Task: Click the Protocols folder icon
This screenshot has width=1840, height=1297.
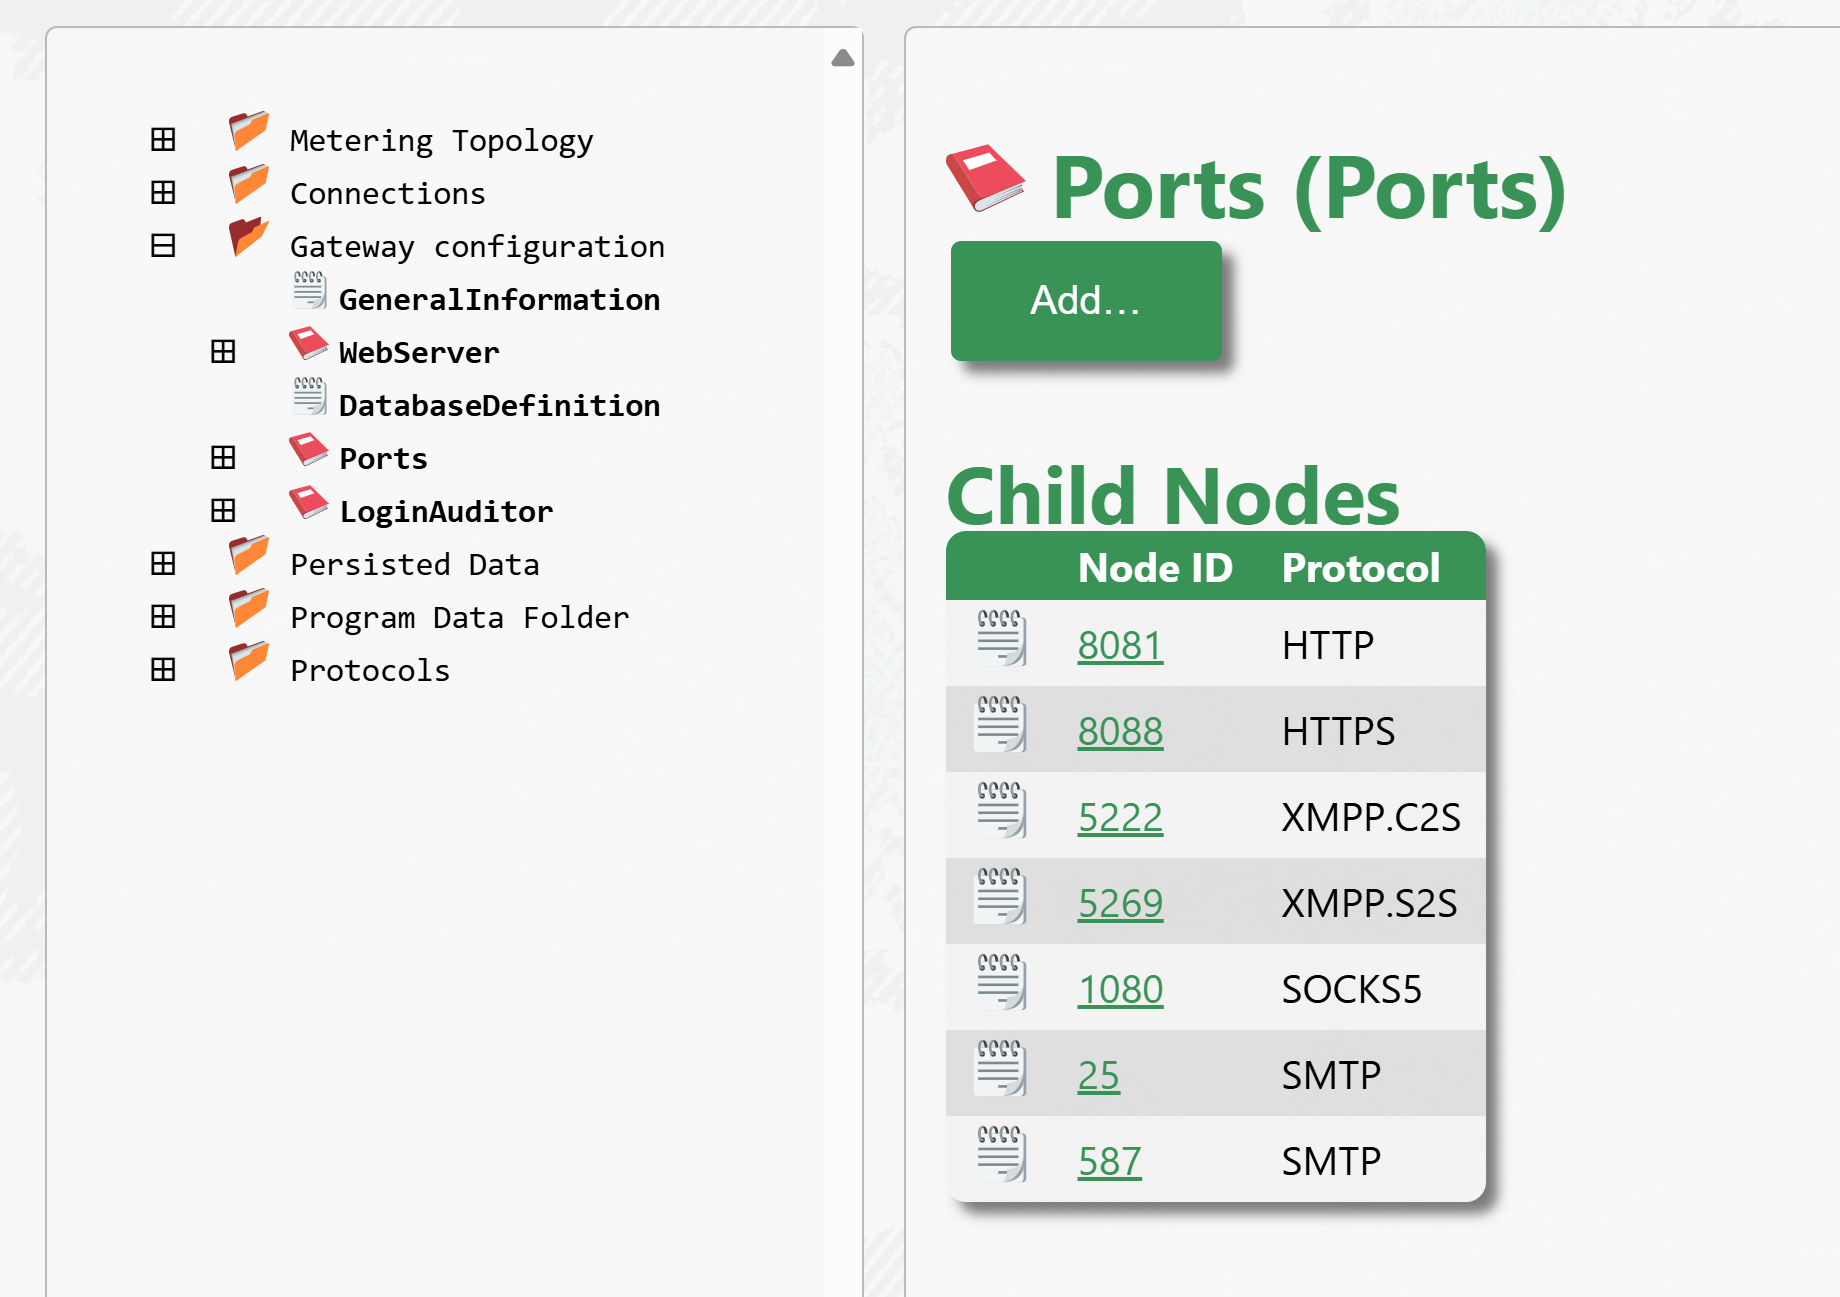Action: 249,661
